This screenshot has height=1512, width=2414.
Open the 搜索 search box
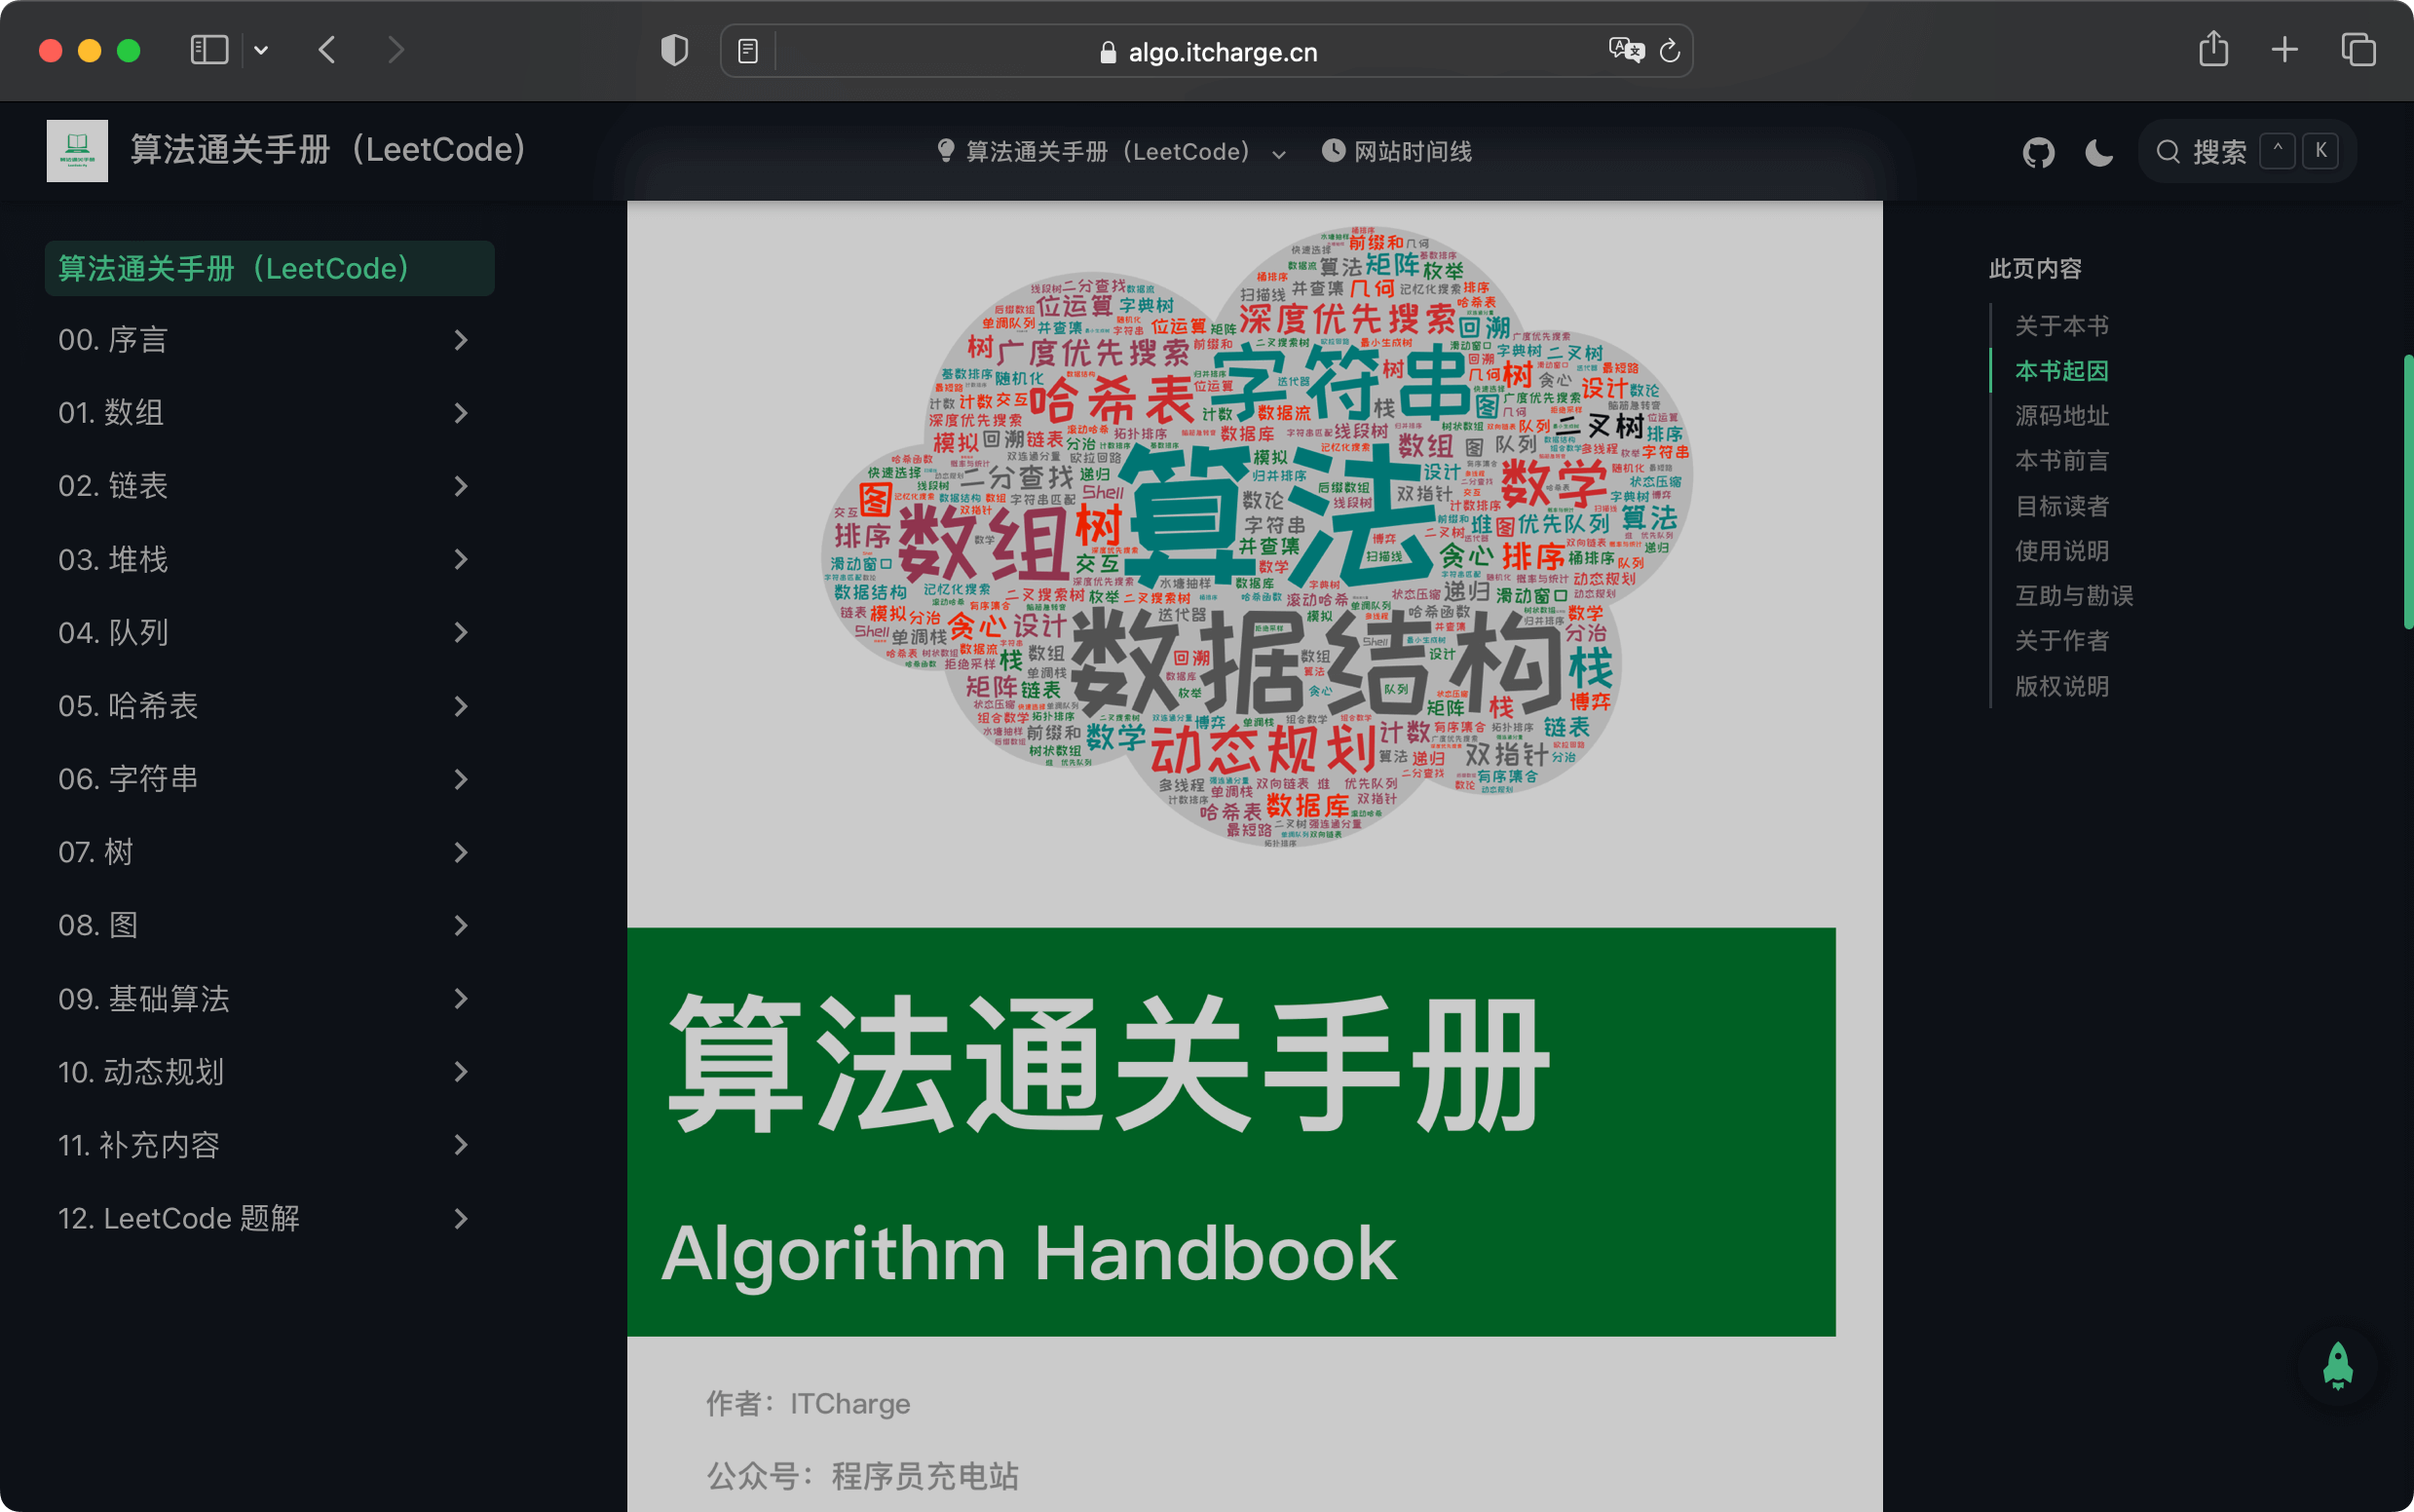2247,152
